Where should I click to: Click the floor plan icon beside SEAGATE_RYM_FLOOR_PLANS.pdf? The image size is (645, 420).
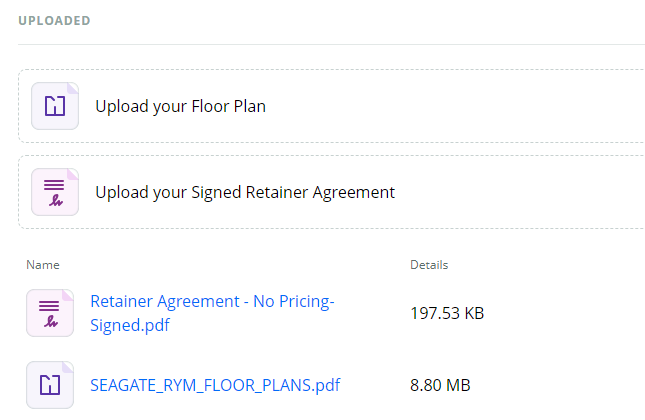(50, 385)
